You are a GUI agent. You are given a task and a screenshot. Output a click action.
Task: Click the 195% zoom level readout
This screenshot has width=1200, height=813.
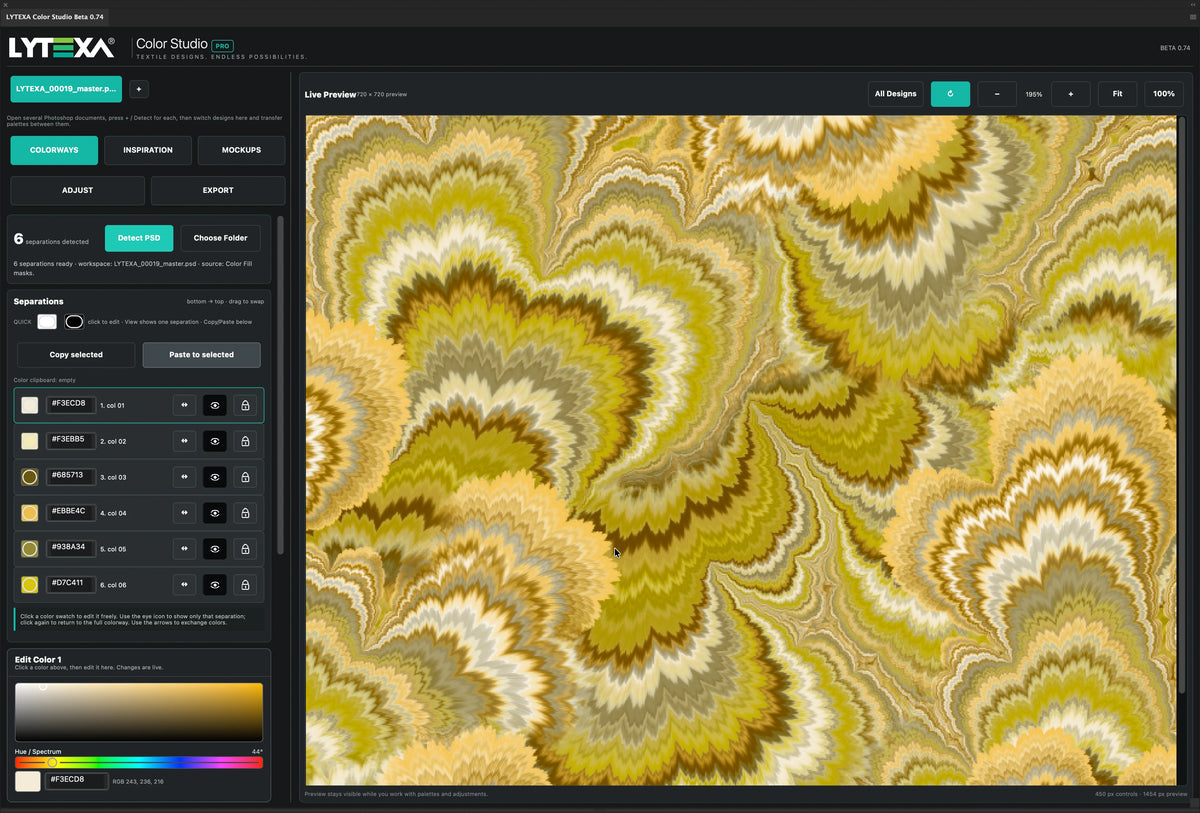click(1034, 94)
